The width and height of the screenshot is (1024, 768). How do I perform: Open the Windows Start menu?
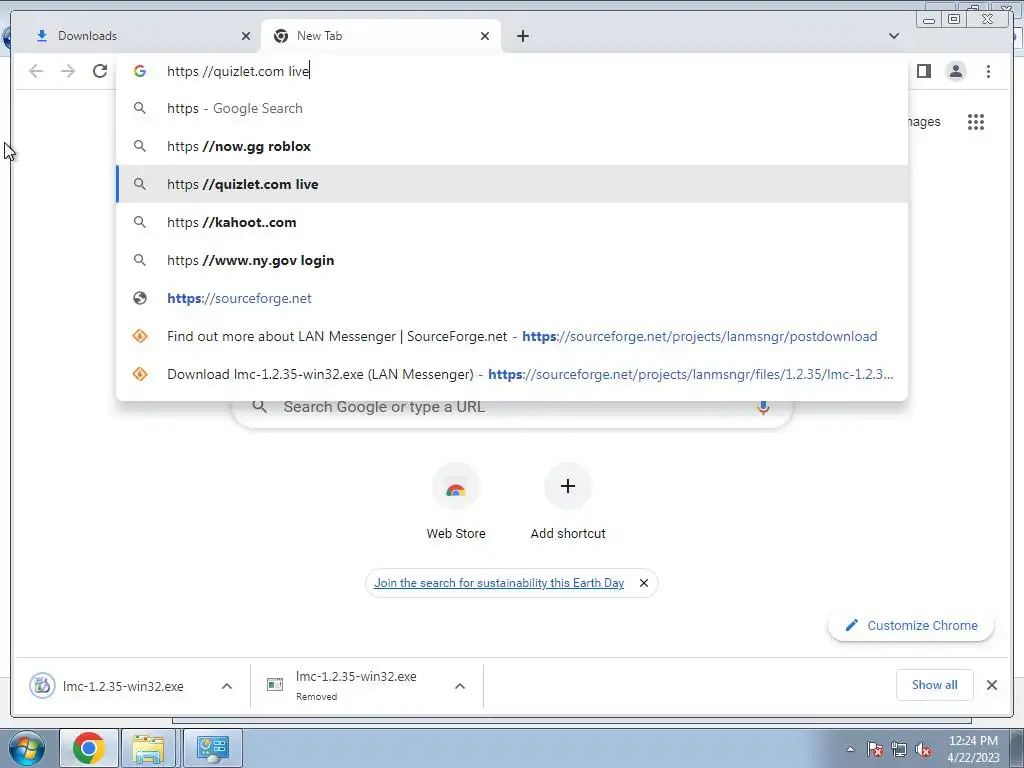tap(26, 748)
